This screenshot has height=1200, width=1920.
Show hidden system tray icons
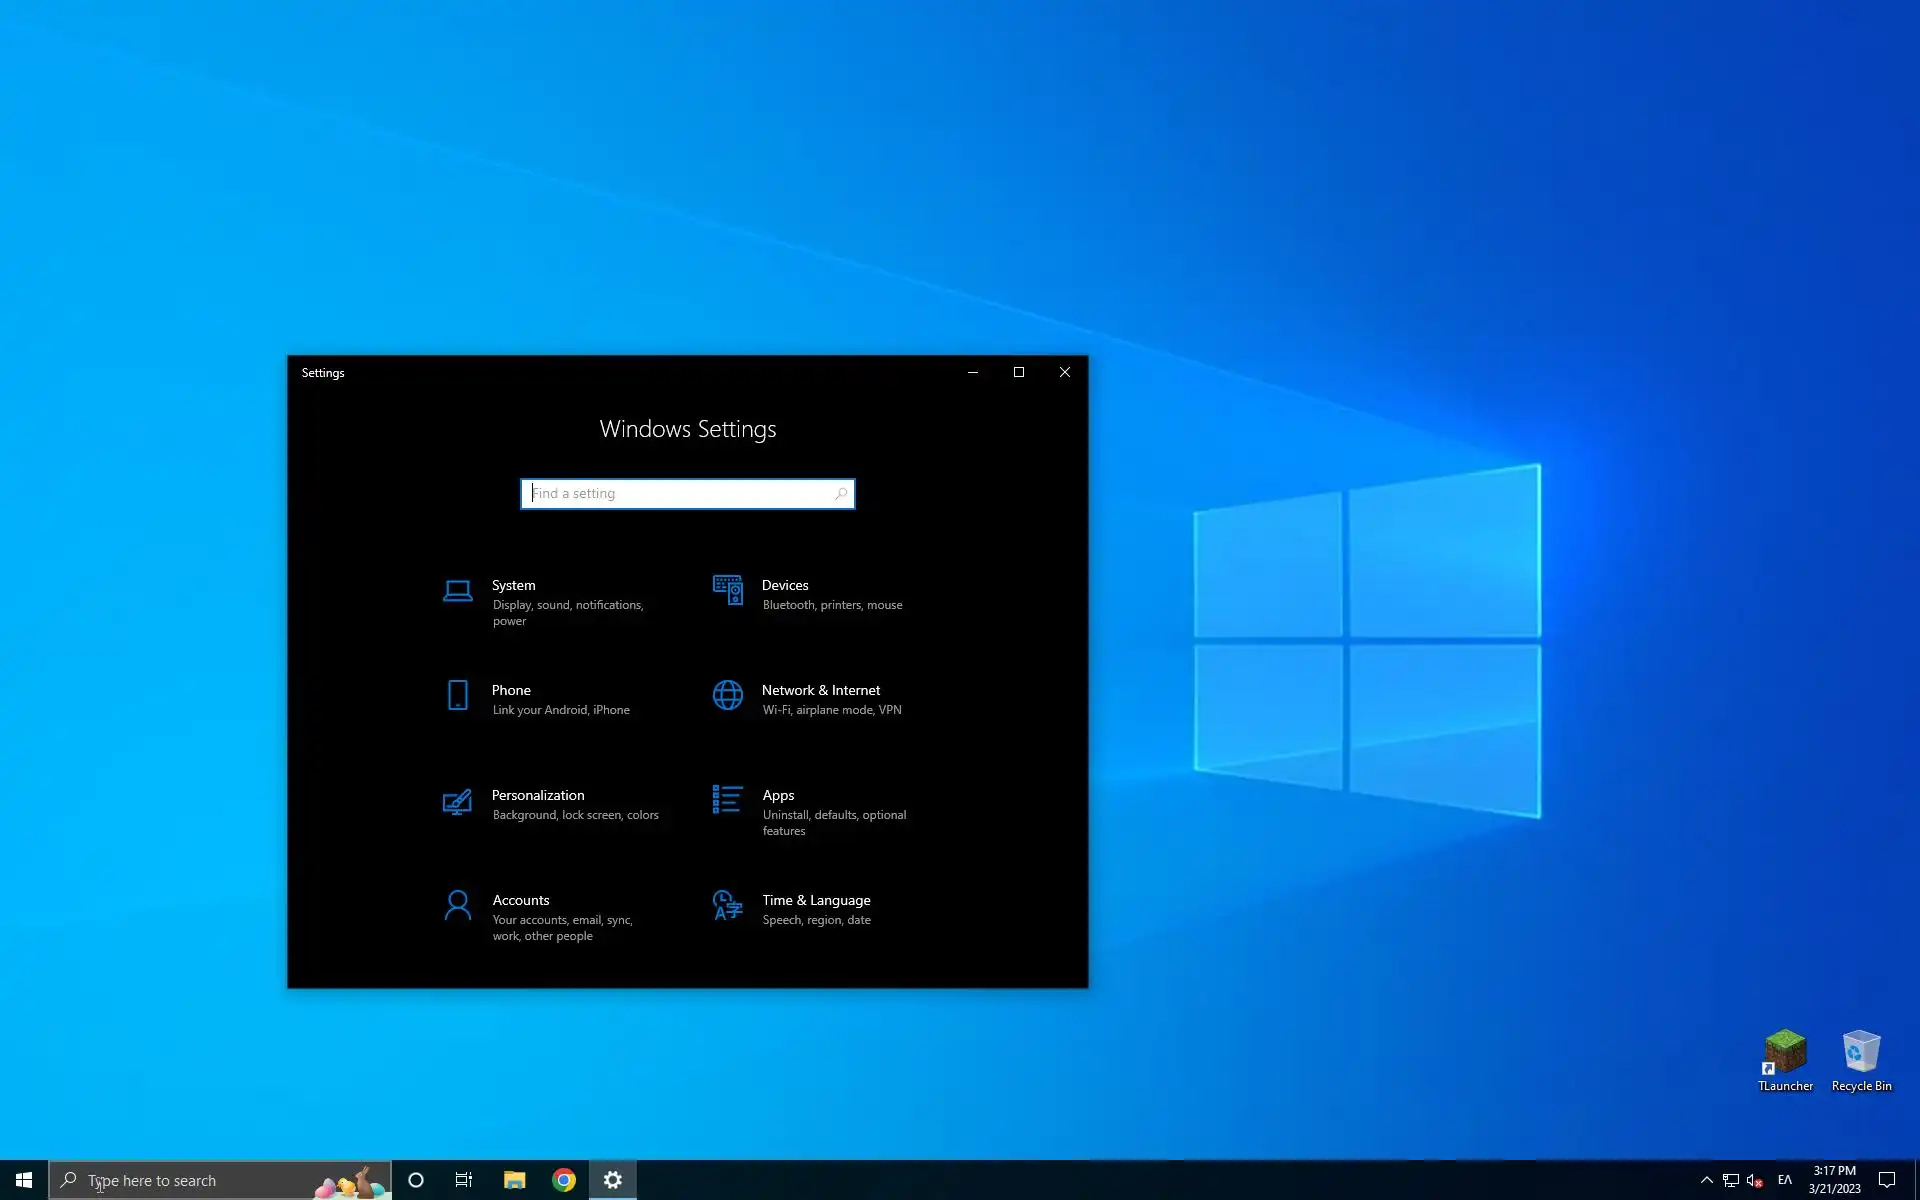coord(1706,1180)
